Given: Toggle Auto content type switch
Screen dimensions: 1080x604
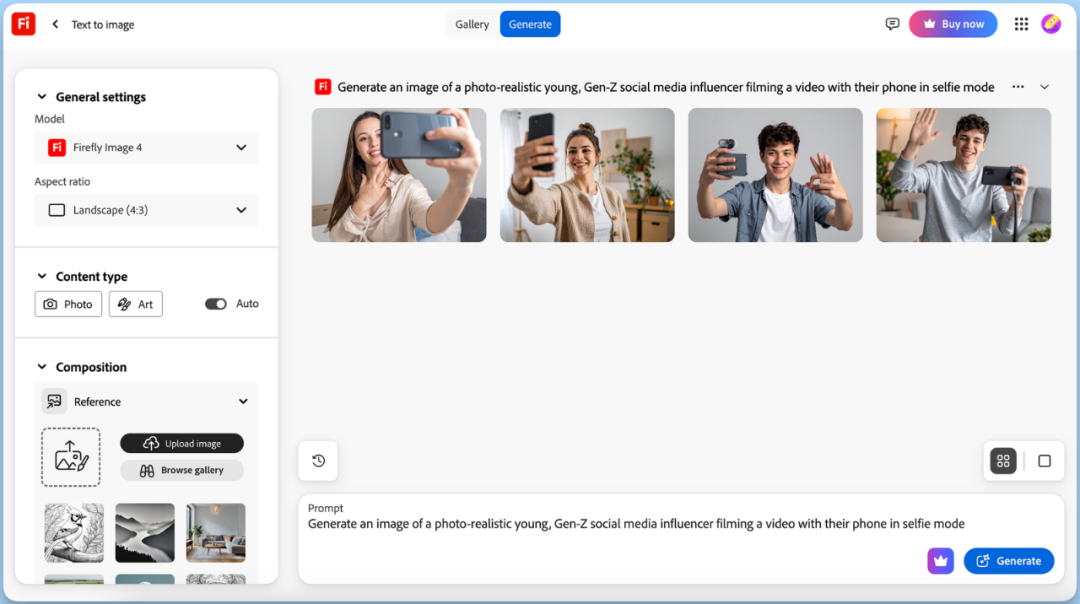Looking at the screenshot, I should coord(216,303).
